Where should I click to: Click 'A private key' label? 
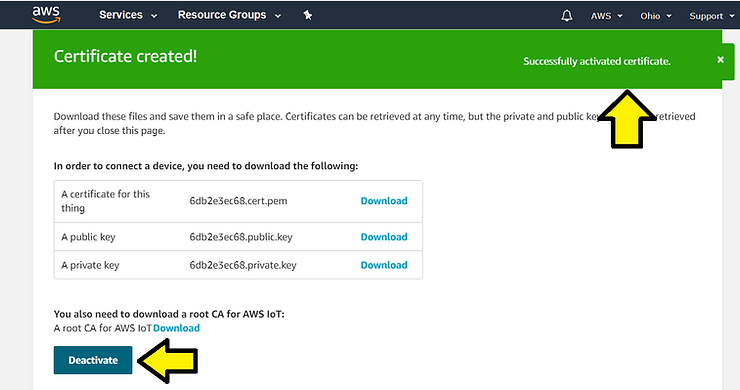click(90, 265)
